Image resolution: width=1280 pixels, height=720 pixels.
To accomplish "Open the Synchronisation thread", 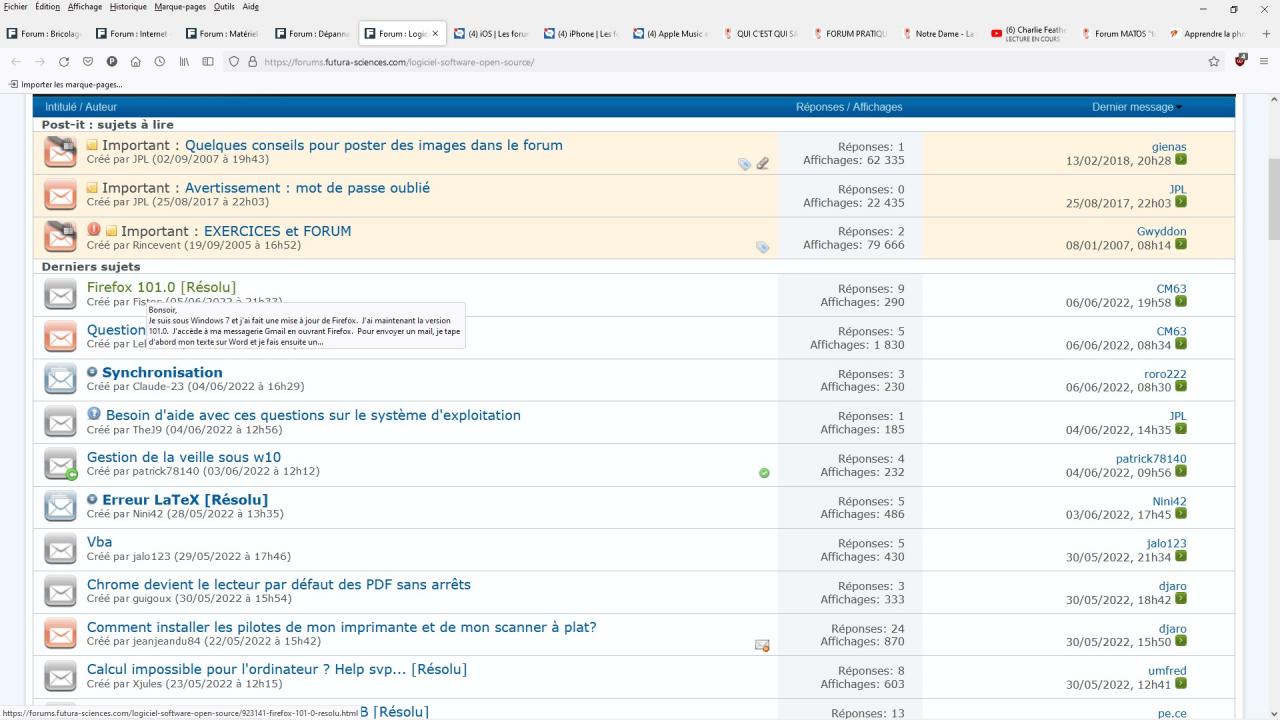I will [x=162, y=373].
